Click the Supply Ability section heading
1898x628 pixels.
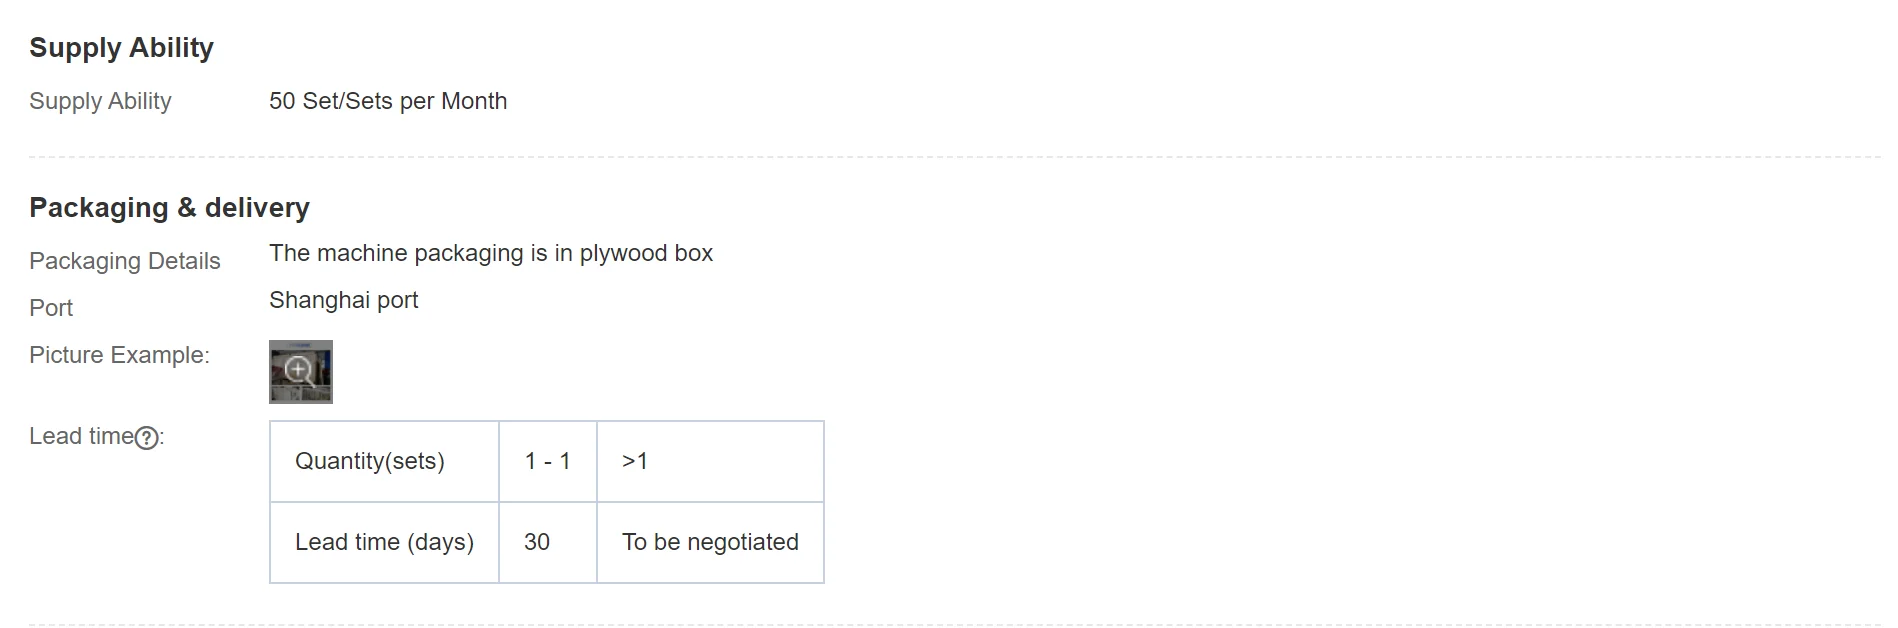(121, 48)
